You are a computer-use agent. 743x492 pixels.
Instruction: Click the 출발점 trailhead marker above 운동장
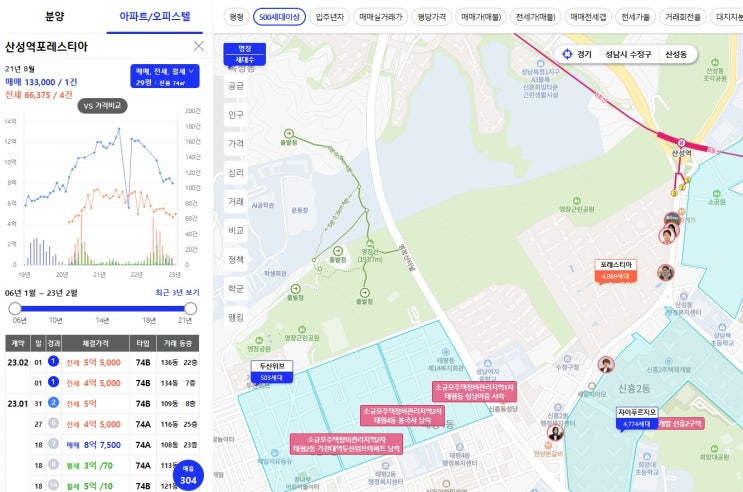[x=289, y=134]
